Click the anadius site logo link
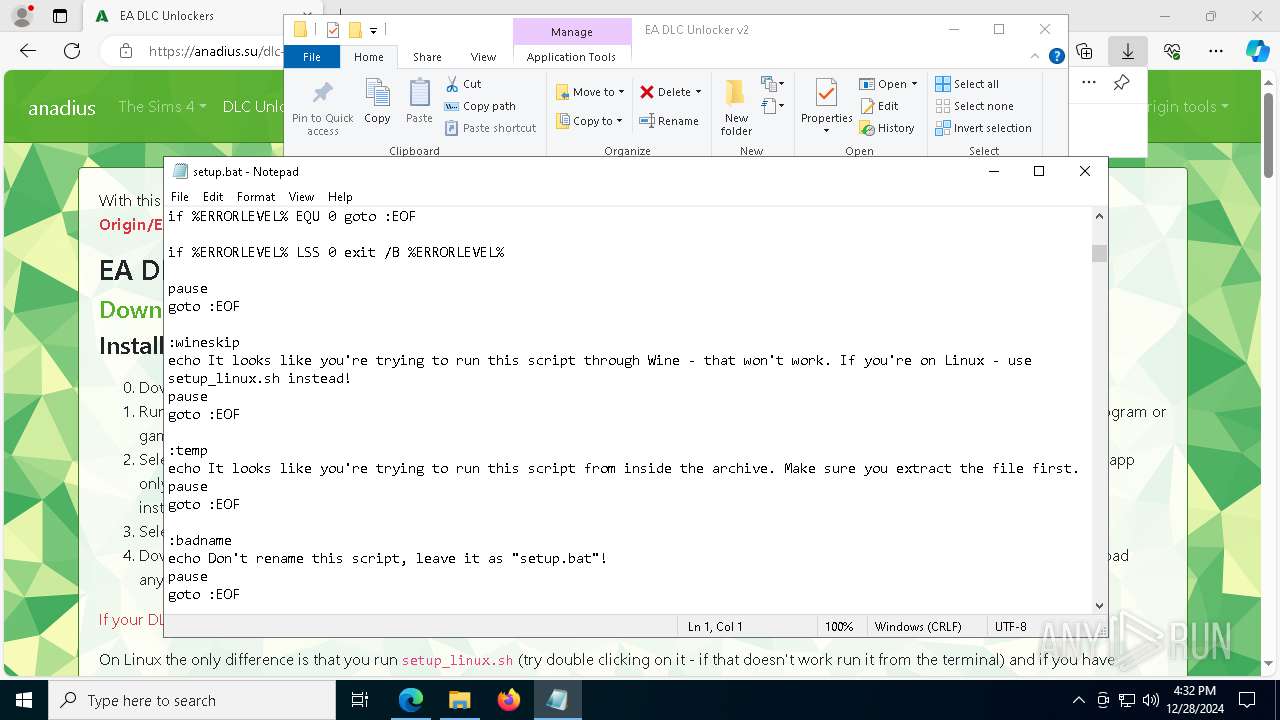This screenshot has height=720, width=1280. coord(62,108)
